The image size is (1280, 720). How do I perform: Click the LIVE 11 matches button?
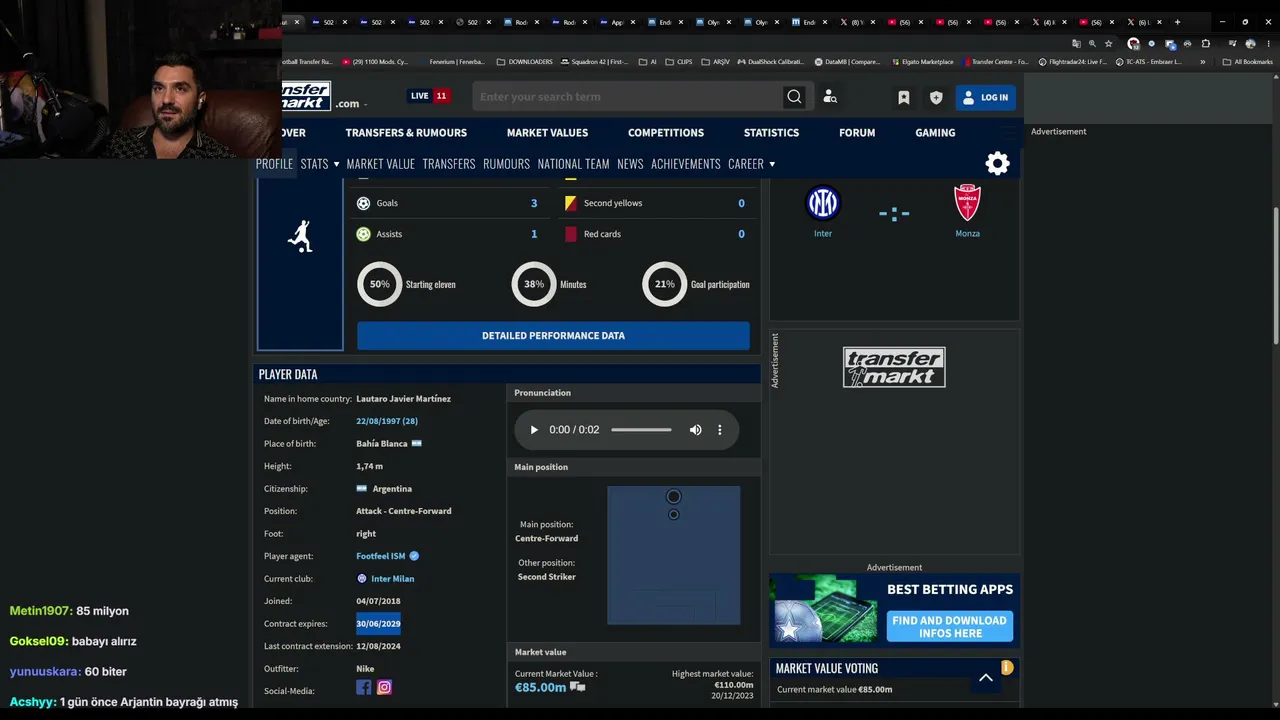428,96
